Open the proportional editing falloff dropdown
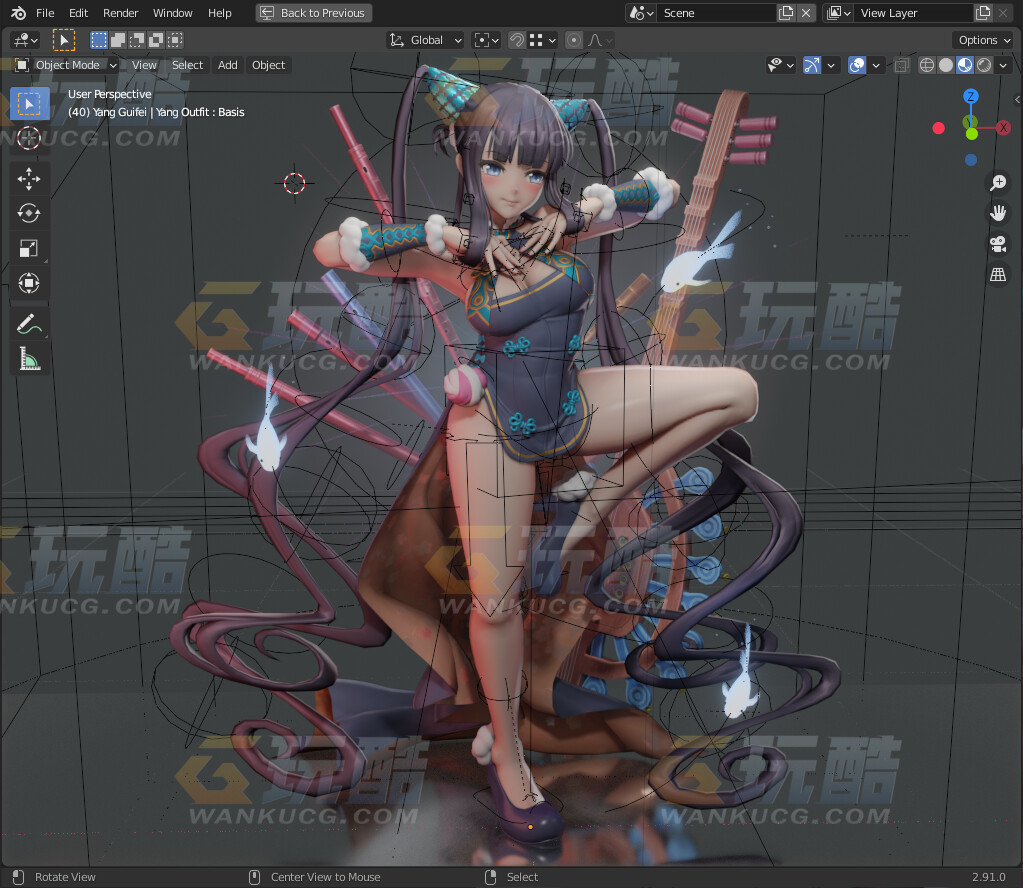 coord(600,40)
